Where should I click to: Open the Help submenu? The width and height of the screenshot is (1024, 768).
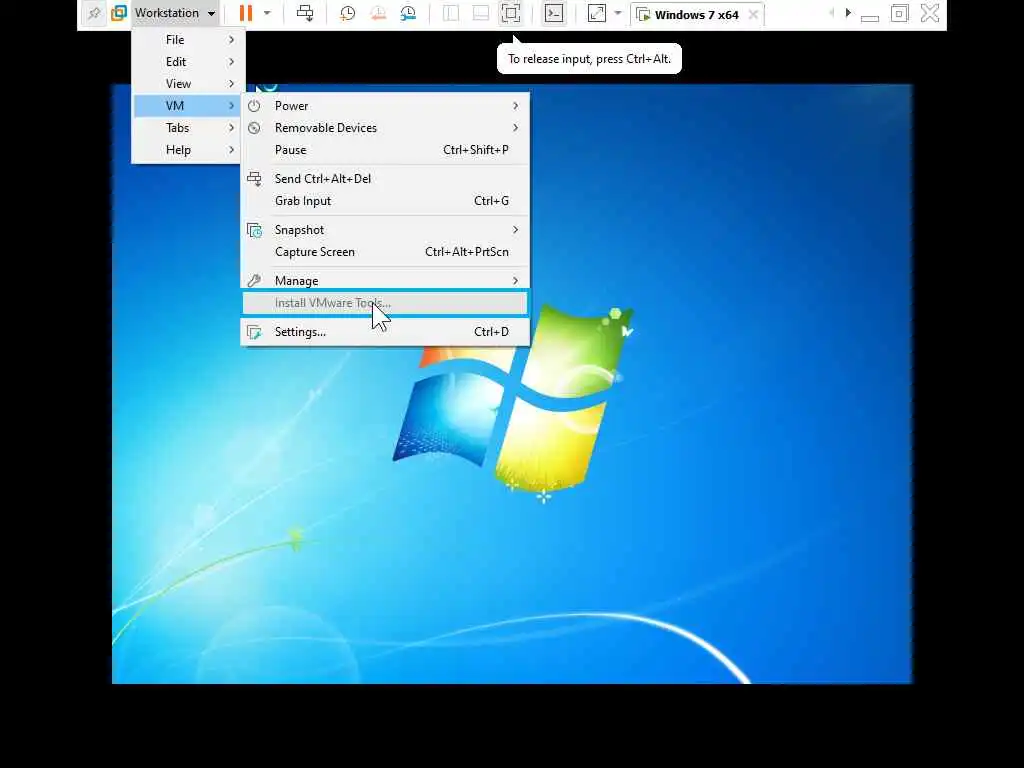(x=188, y=150)
